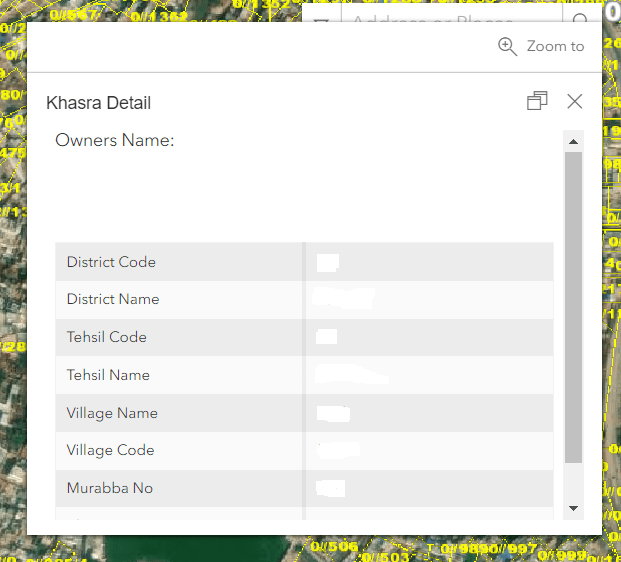
Task: Click the Khasra Detail title text
Action: (x=99, y=103)
